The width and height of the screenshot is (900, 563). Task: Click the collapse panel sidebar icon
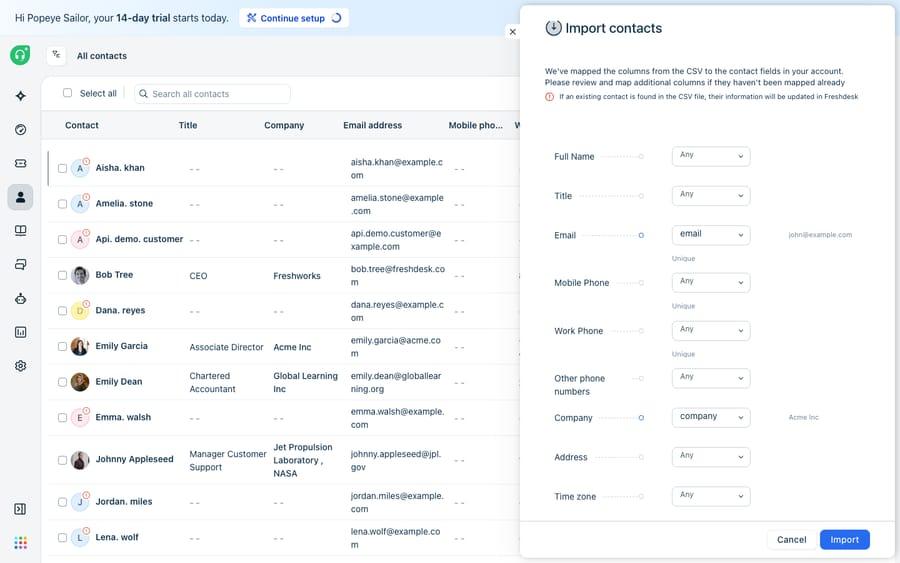(20, 509)
